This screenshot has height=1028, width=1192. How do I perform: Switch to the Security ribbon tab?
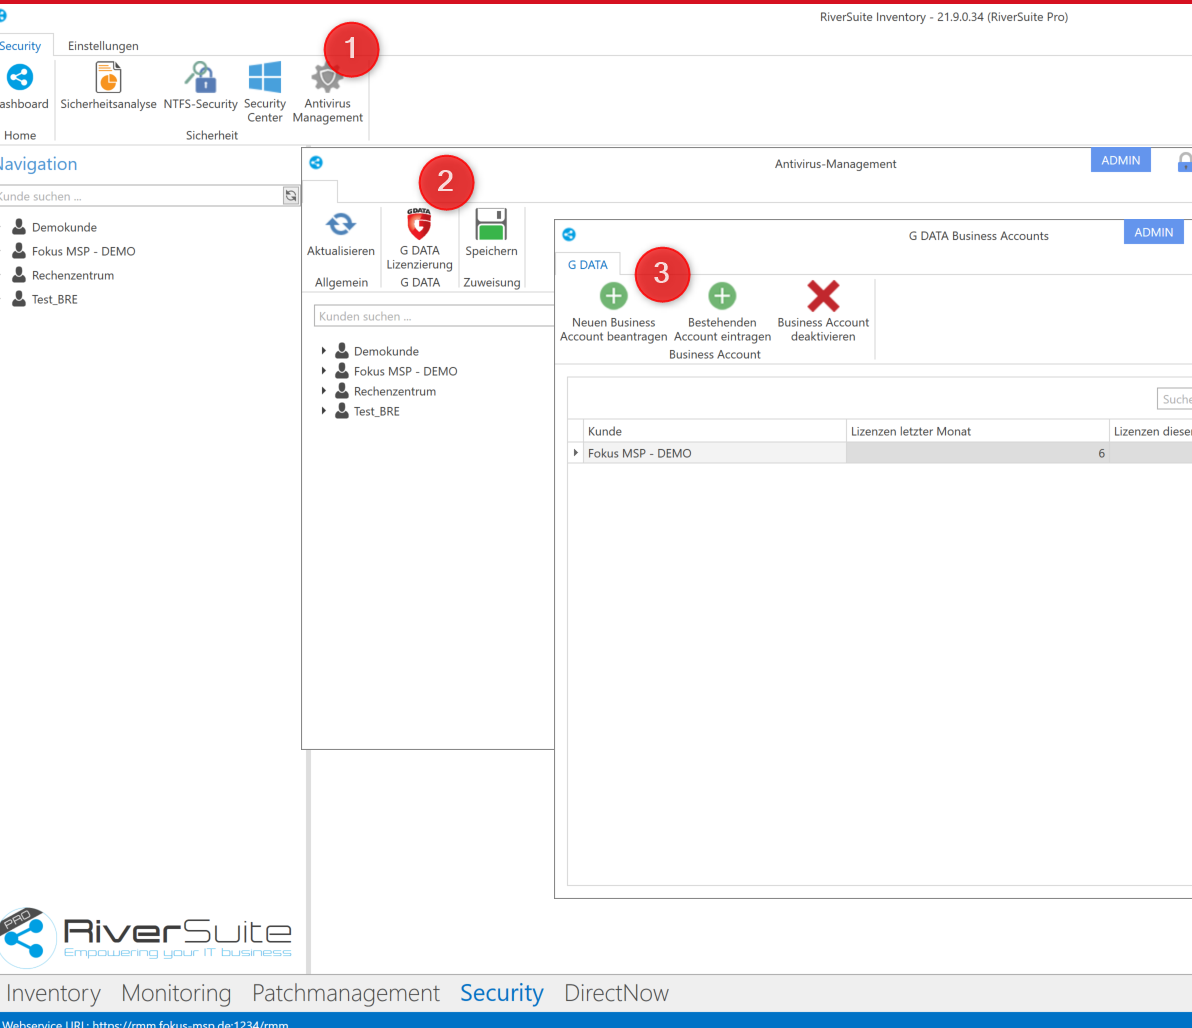click(x=20, y=46)
